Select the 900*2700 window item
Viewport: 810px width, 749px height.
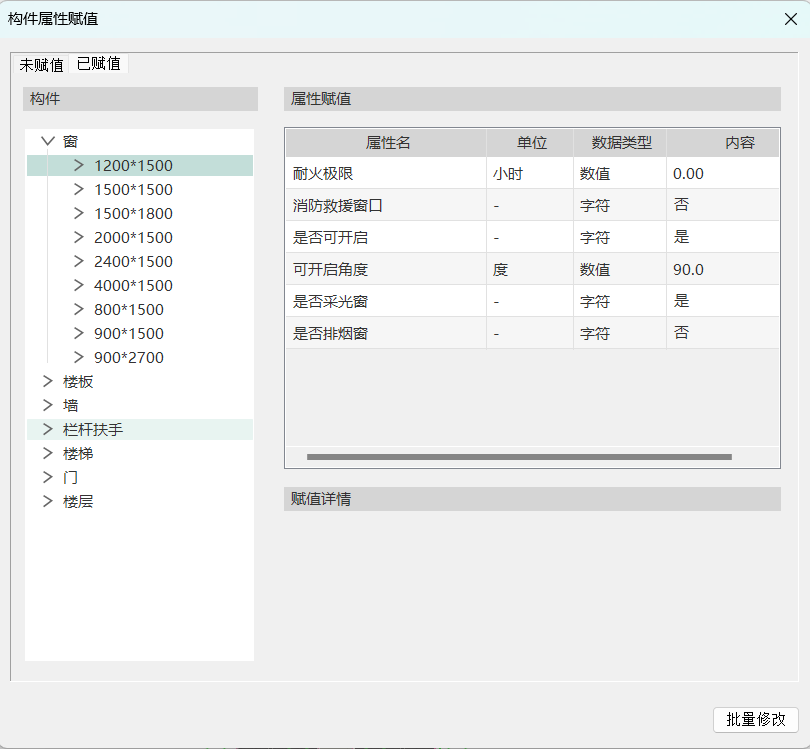click(129, 358)
